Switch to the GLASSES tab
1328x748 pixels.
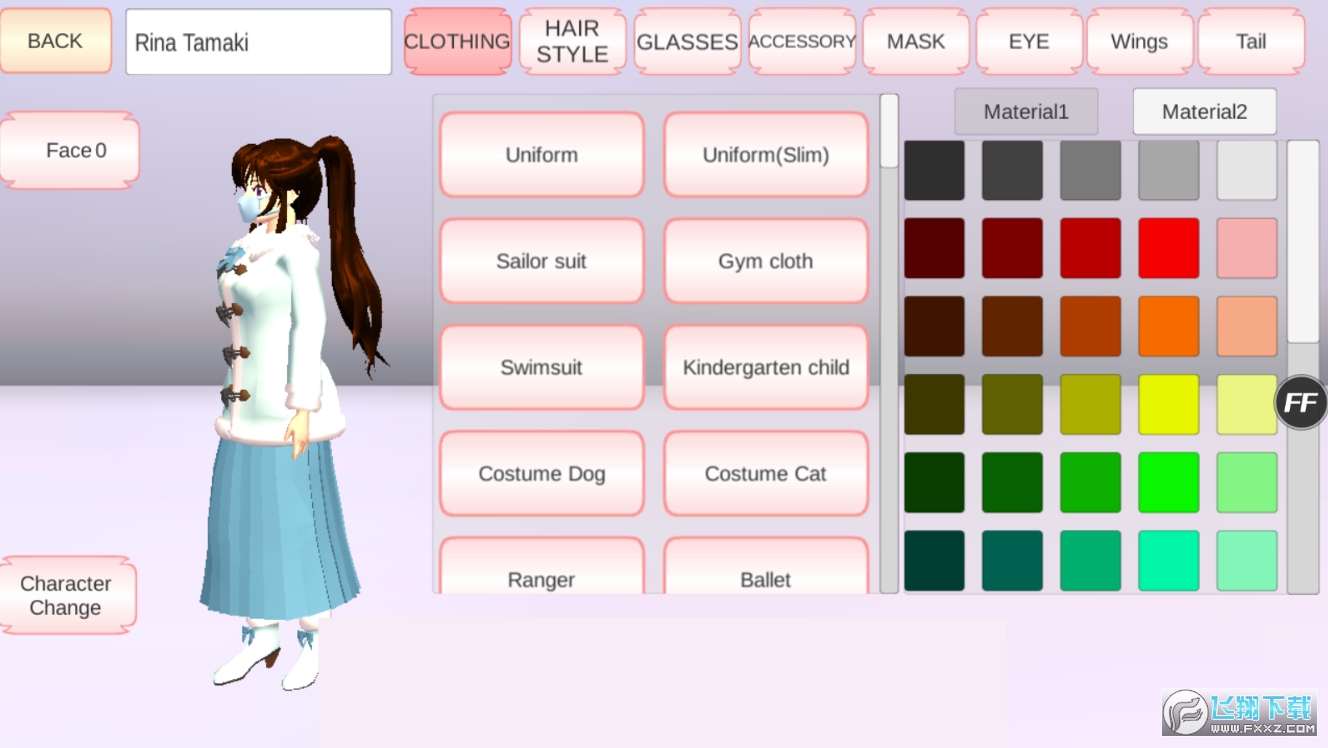pos(687,42)
